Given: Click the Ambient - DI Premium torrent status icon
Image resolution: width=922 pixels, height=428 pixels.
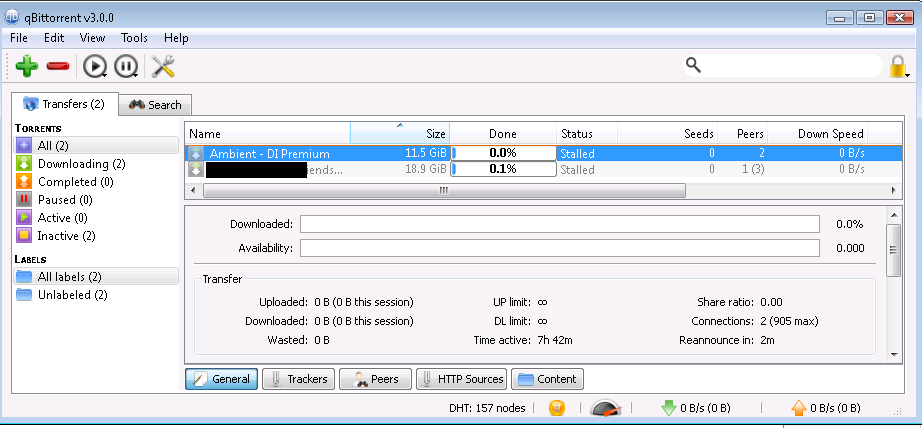Looking at the screenshot, I should point(196,153).
